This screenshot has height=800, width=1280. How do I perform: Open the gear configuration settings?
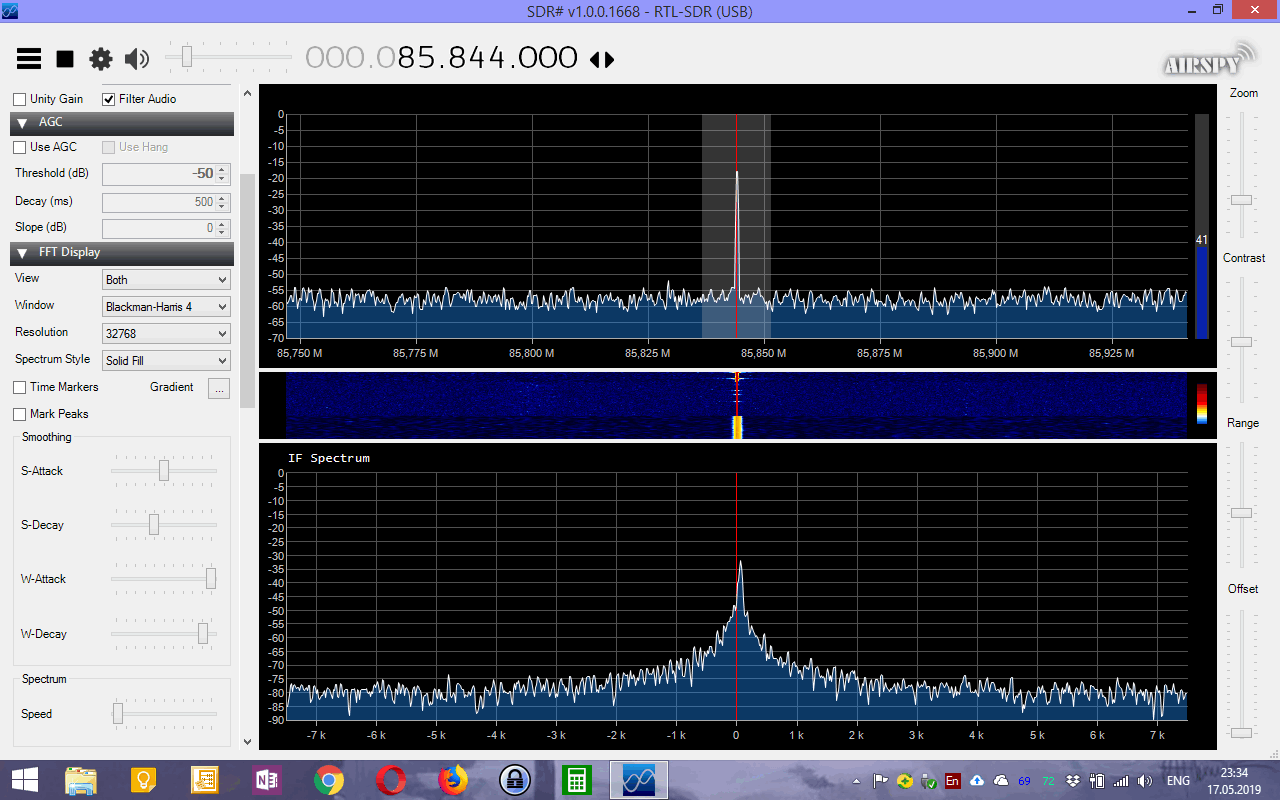[101, 59]
